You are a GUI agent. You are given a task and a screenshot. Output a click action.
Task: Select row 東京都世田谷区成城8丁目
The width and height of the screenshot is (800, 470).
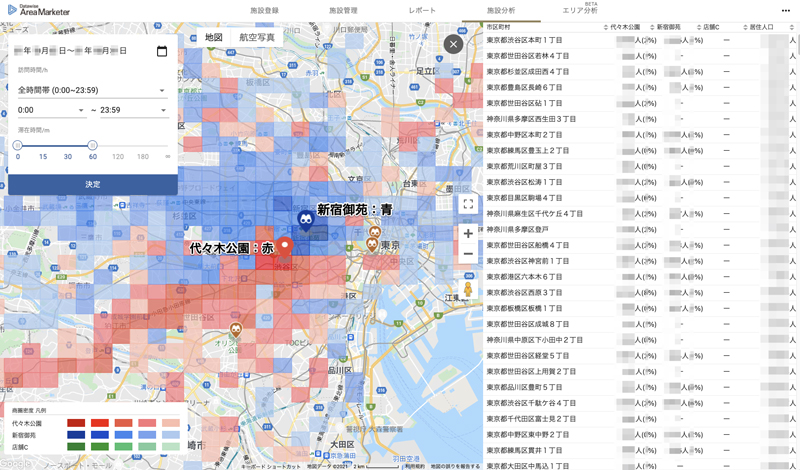pyautogui.click(x=641, y=324)
